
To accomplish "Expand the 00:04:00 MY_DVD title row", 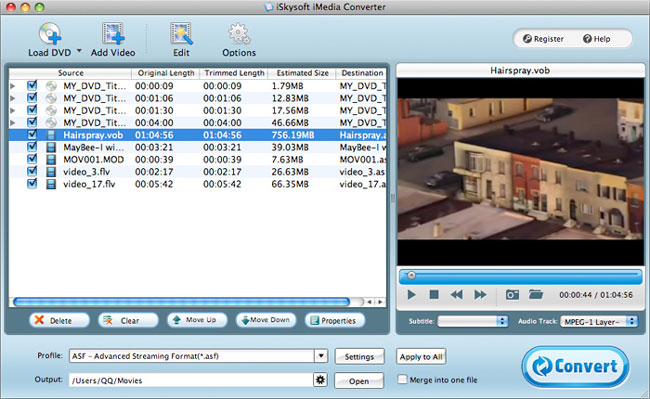I will click(13, 123).
